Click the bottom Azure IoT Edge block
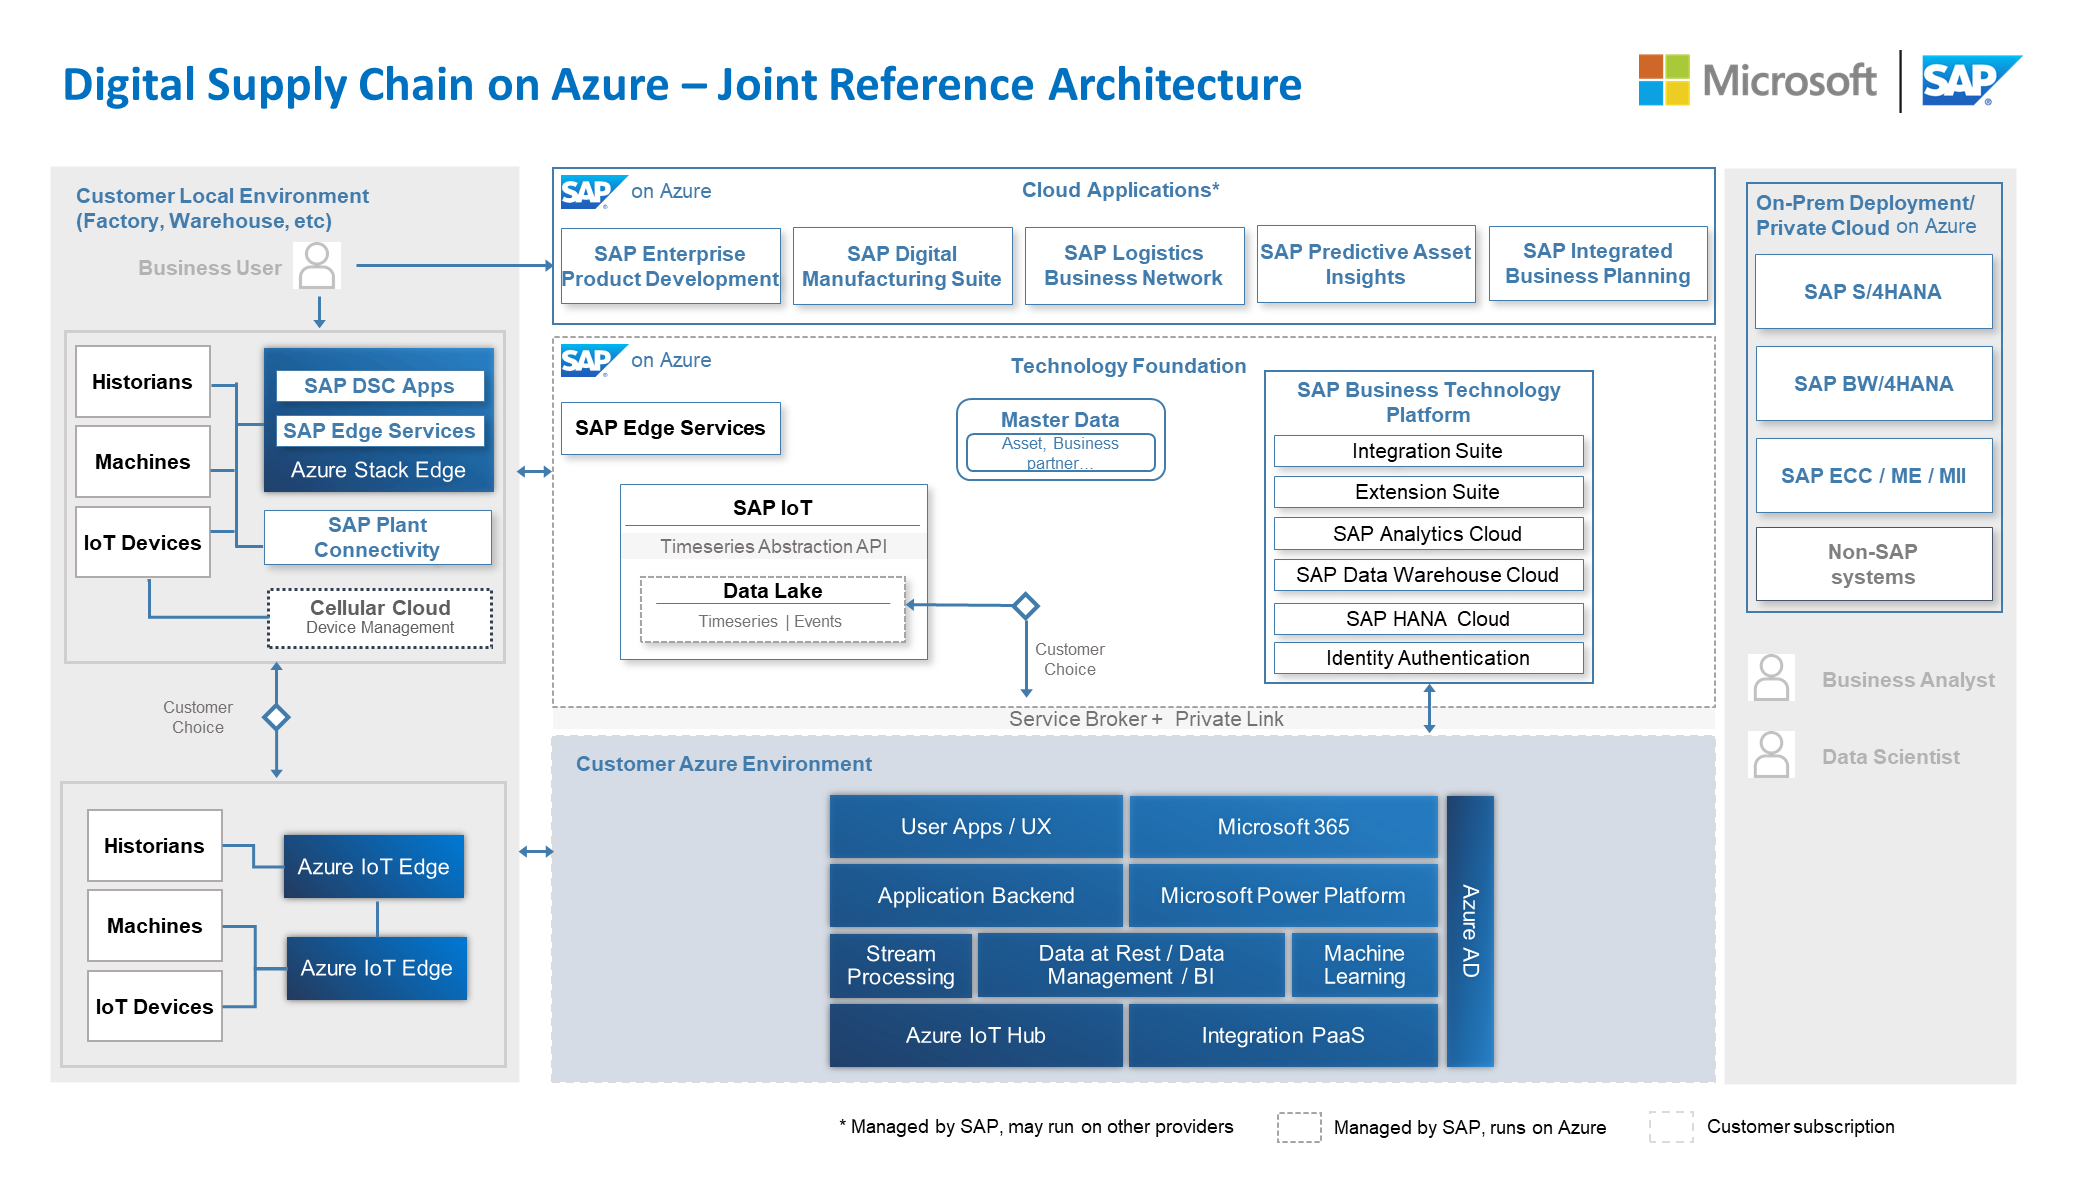 pos(376,968)
